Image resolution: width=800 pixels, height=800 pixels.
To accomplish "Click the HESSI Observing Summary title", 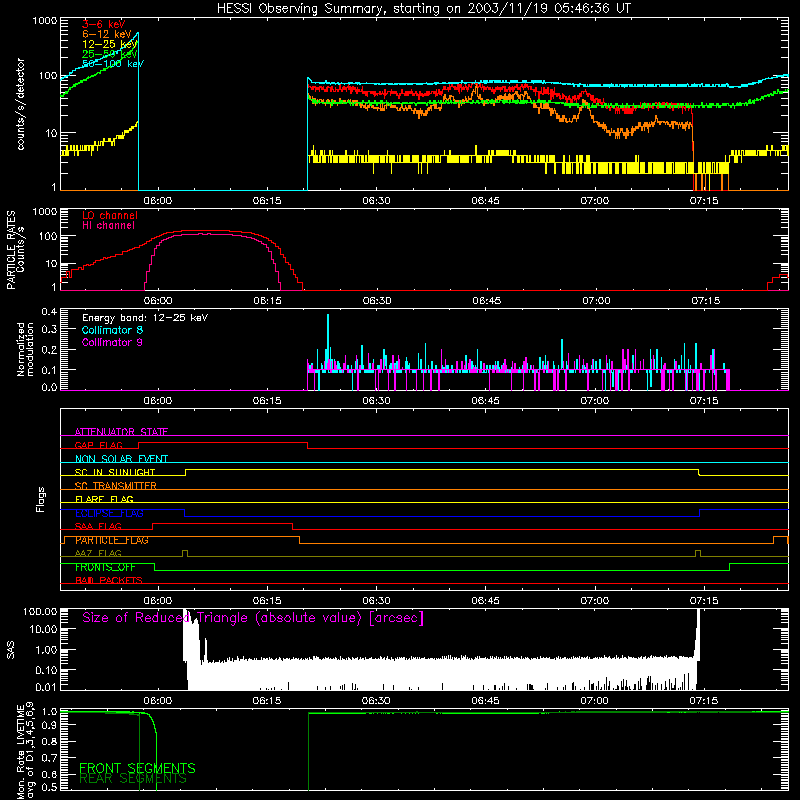I will coord(423,9).
